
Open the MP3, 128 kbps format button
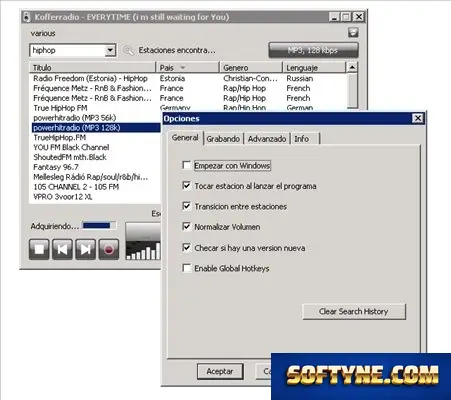(313, 50)
